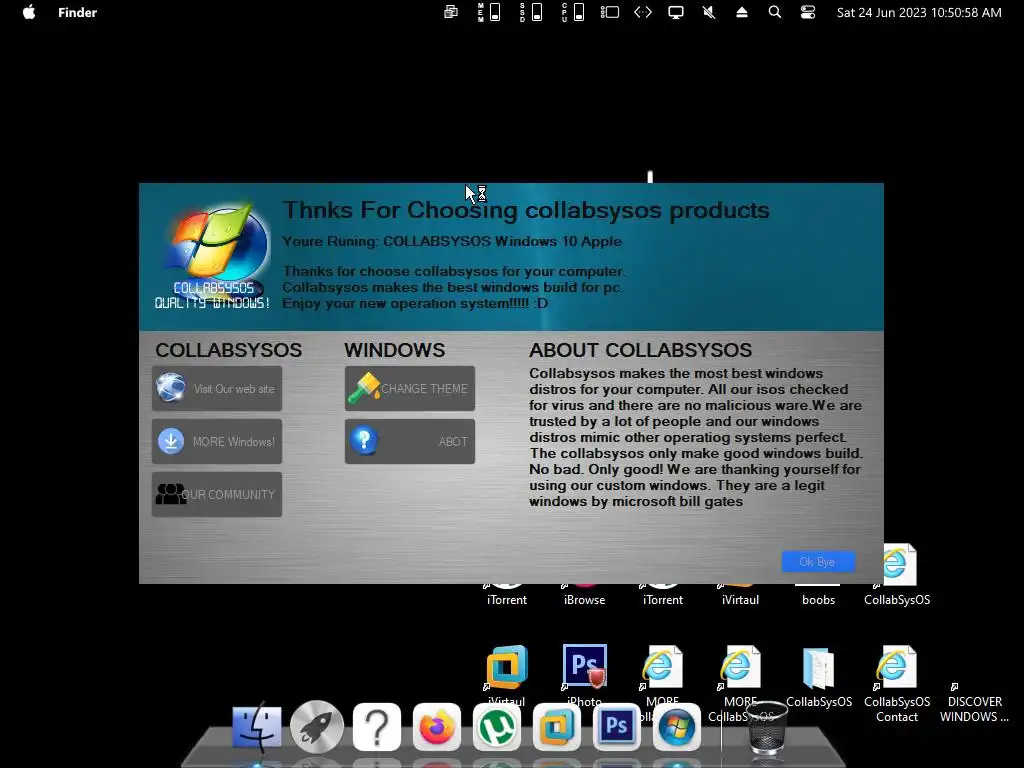Open Finder from the dock
This screenshot has width=1024, height=768.
257,726
